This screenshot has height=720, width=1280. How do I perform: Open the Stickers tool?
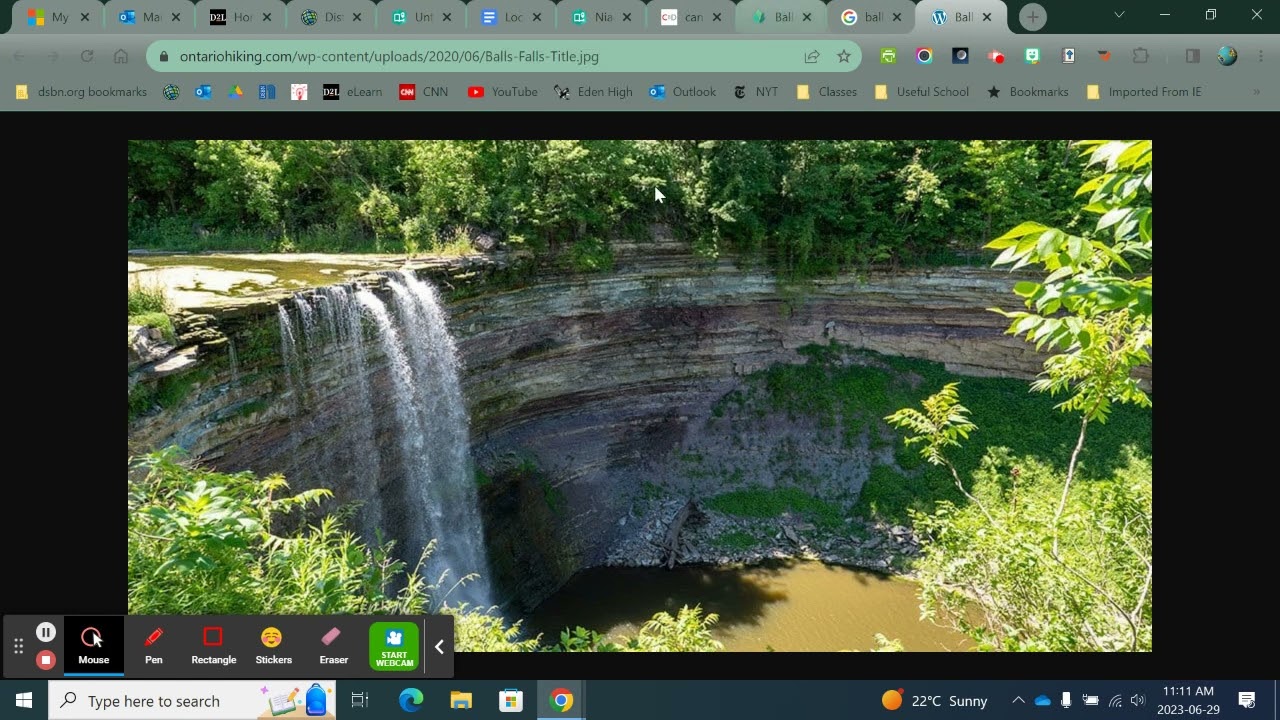[x=273, y=645]
